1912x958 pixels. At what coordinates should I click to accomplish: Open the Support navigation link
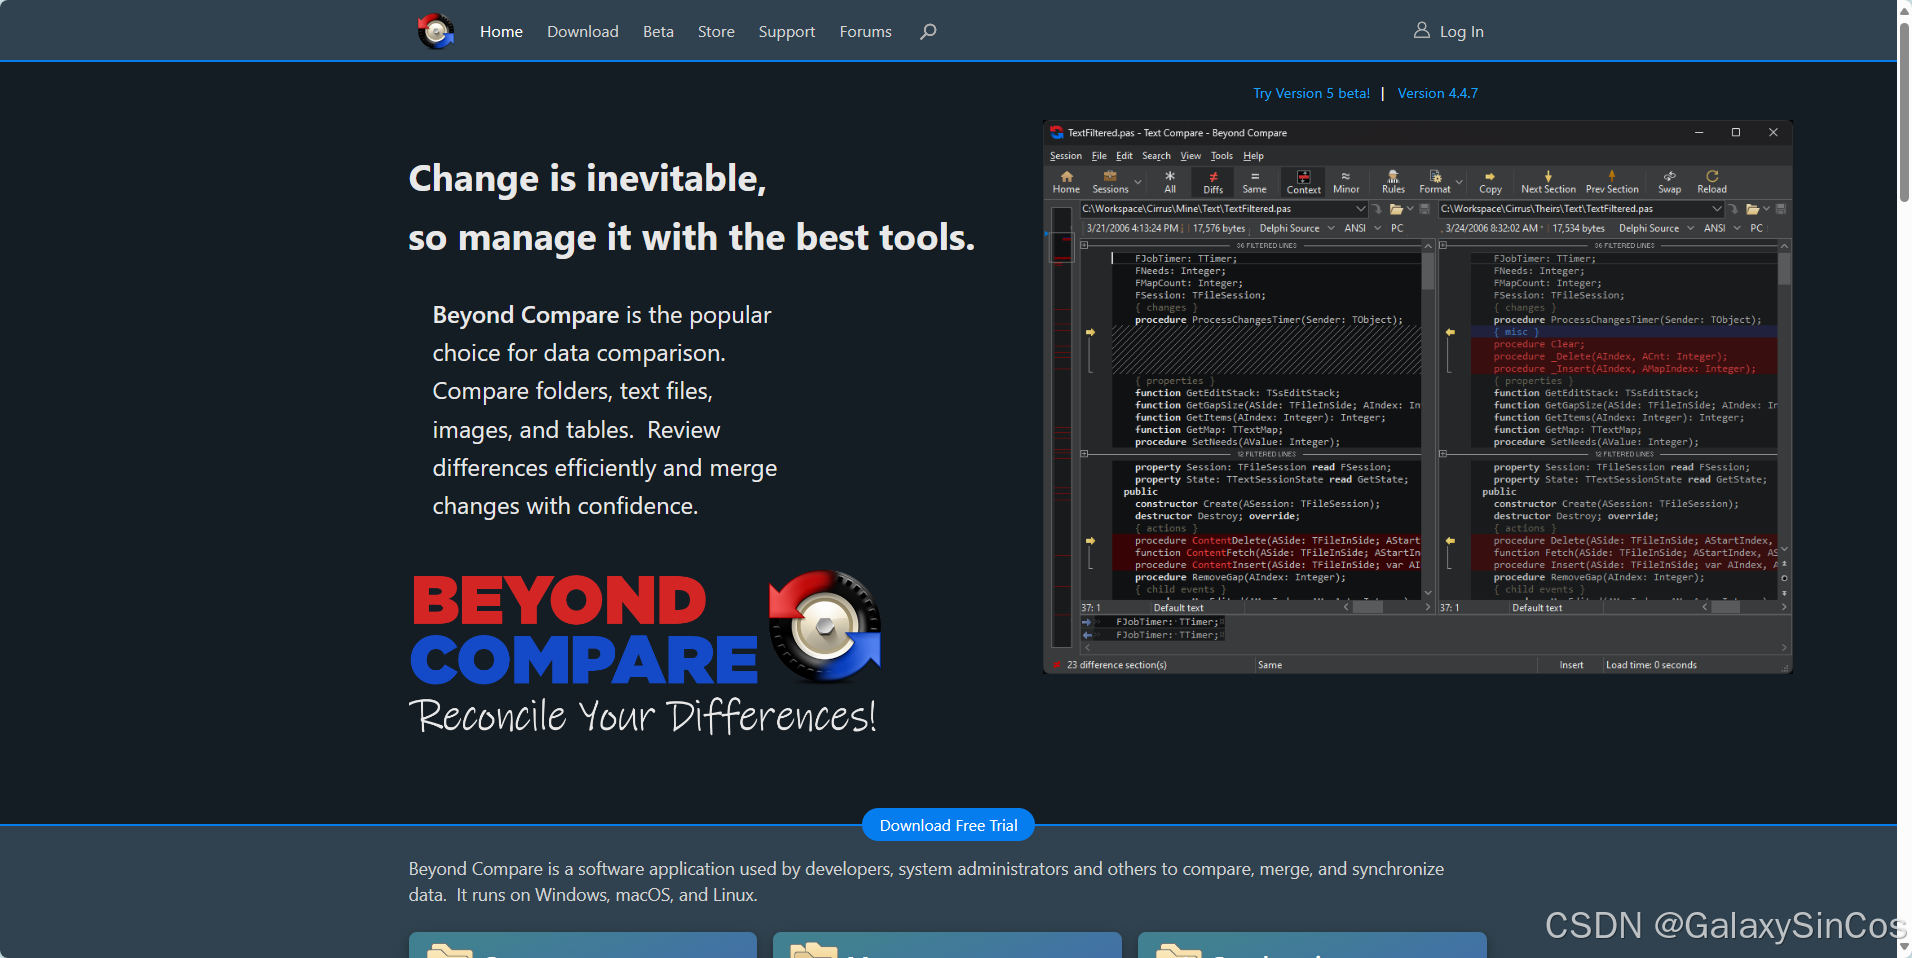point(787,32)
